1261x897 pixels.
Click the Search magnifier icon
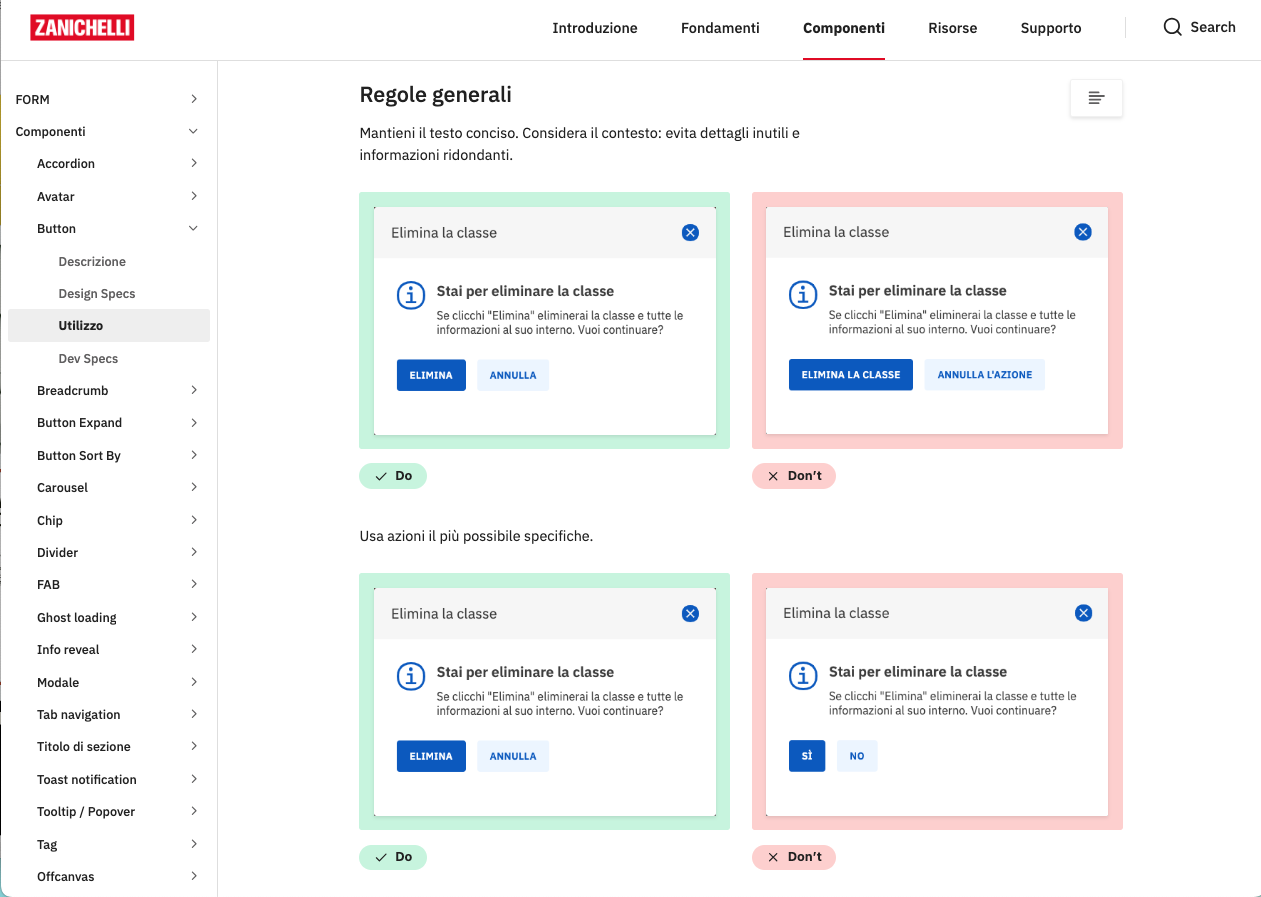(1173, 27)
